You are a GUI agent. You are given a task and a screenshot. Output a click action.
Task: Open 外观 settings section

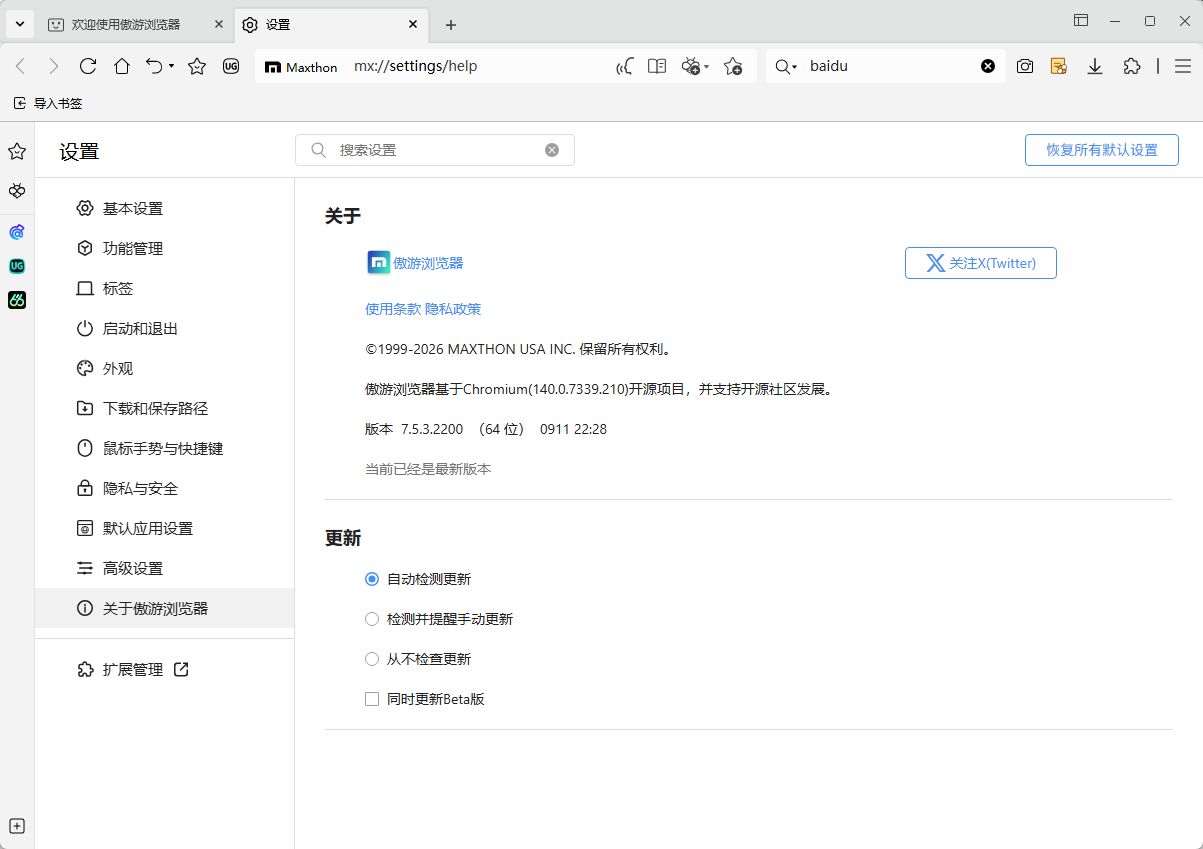coord(164,368)
